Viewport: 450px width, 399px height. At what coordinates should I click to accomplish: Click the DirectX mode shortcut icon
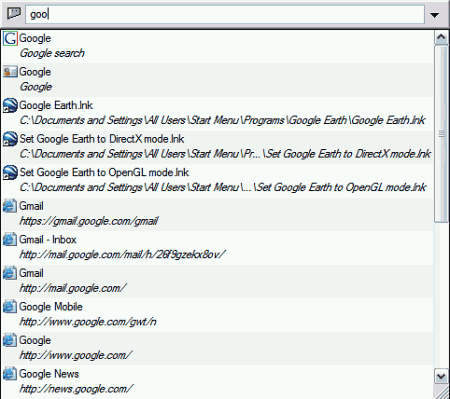pos(10,139)
